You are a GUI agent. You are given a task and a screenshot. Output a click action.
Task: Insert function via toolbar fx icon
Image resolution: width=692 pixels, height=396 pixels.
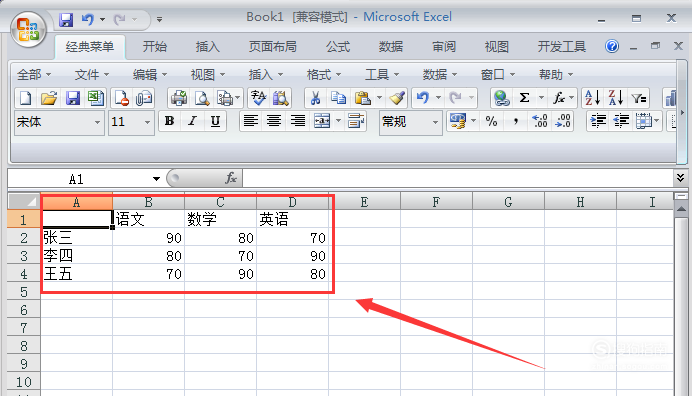click(559, 98)
